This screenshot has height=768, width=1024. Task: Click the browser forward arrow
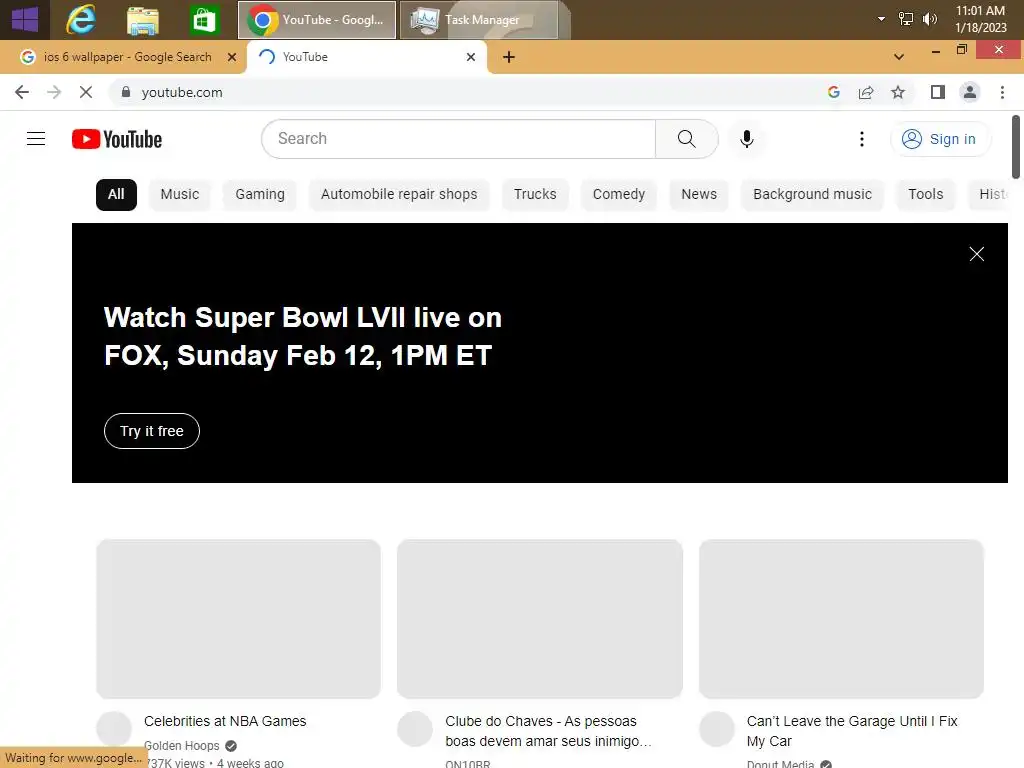coord(54,92)
